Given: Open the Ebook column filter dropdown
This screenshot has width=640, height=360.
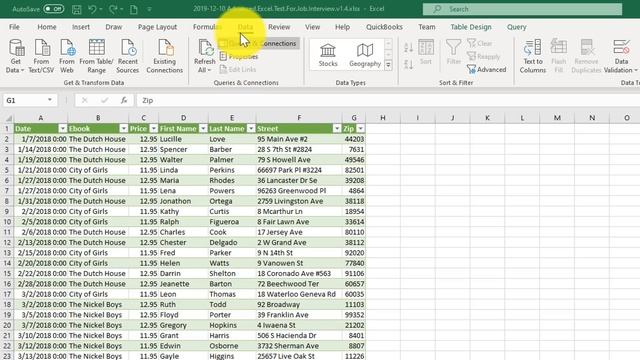Looking at the screenshot, I should 123,129.
